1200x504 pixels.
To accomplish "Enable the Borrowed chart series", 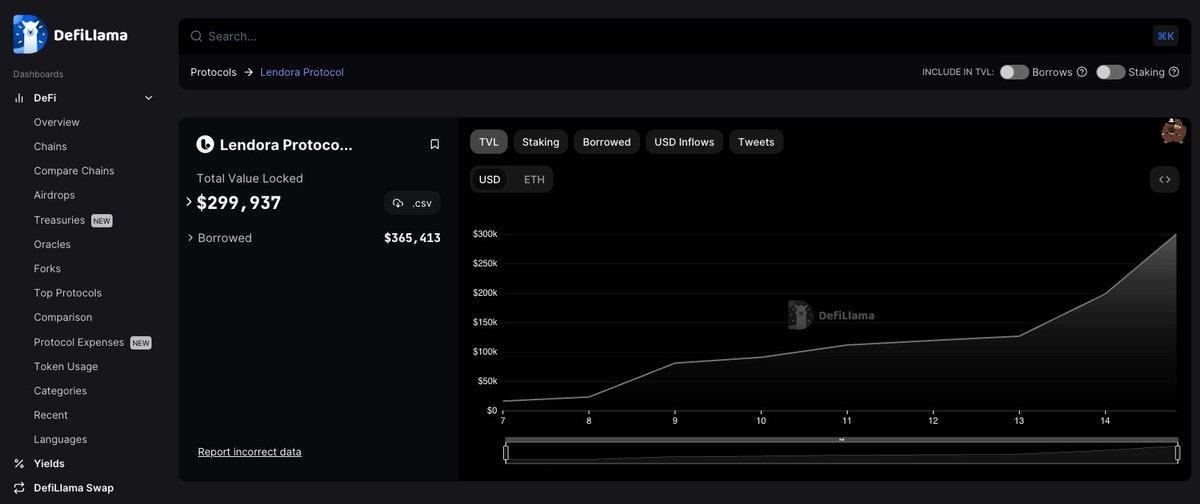I will point(607,142).
